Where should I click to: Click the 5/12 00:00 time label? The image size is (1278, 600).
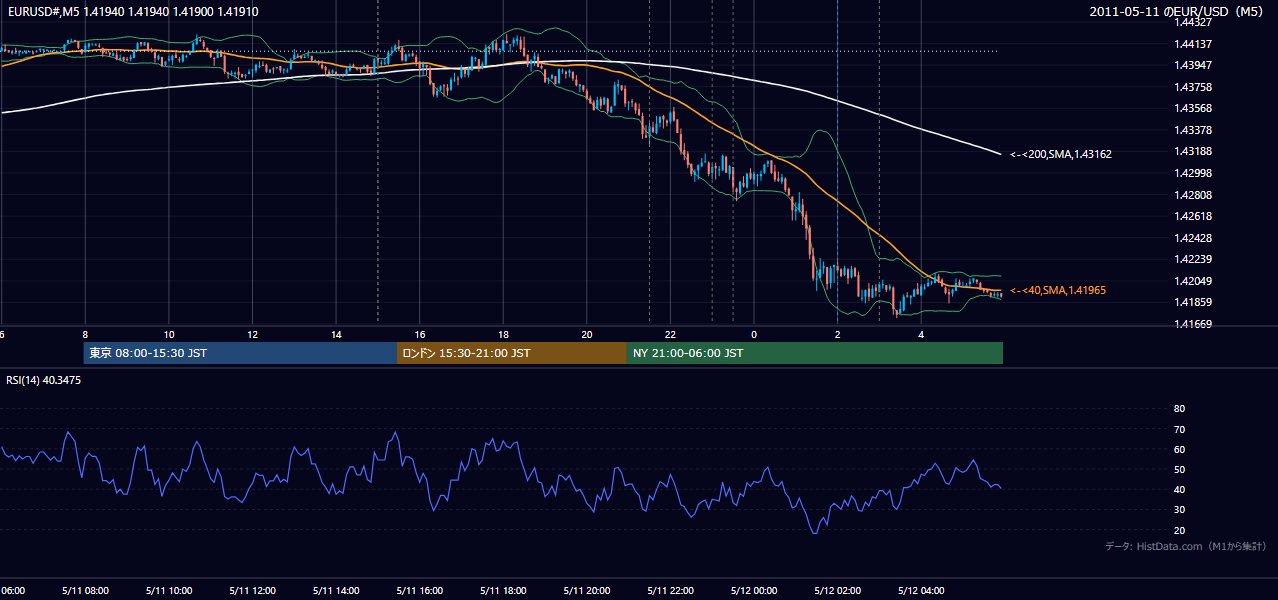(x=754, y=590)
